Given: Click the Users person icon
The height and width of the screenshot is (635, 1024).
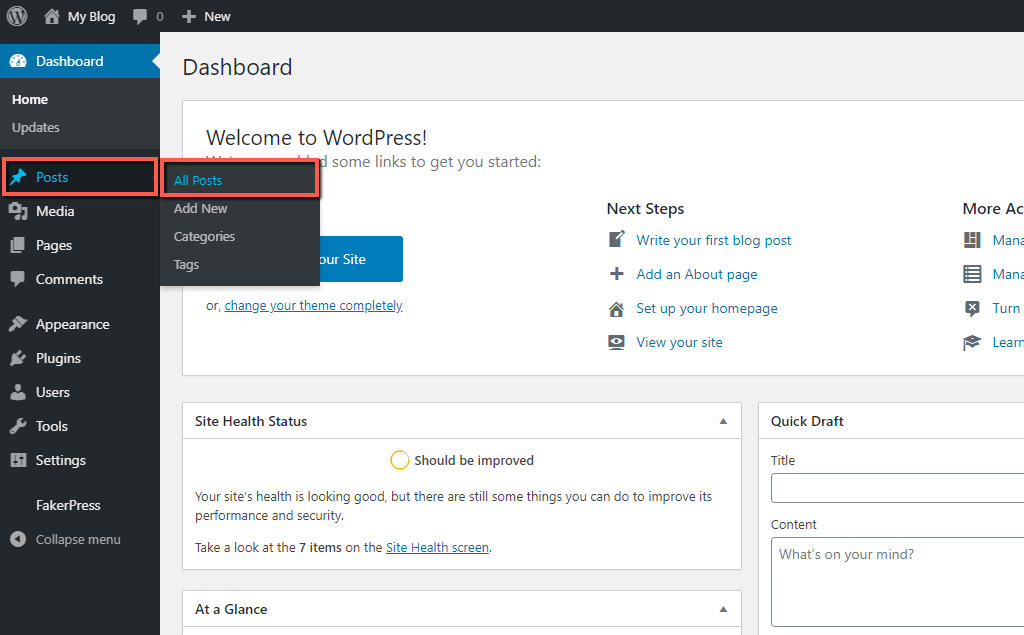Looking at the screenshot, I should [18, 392].
